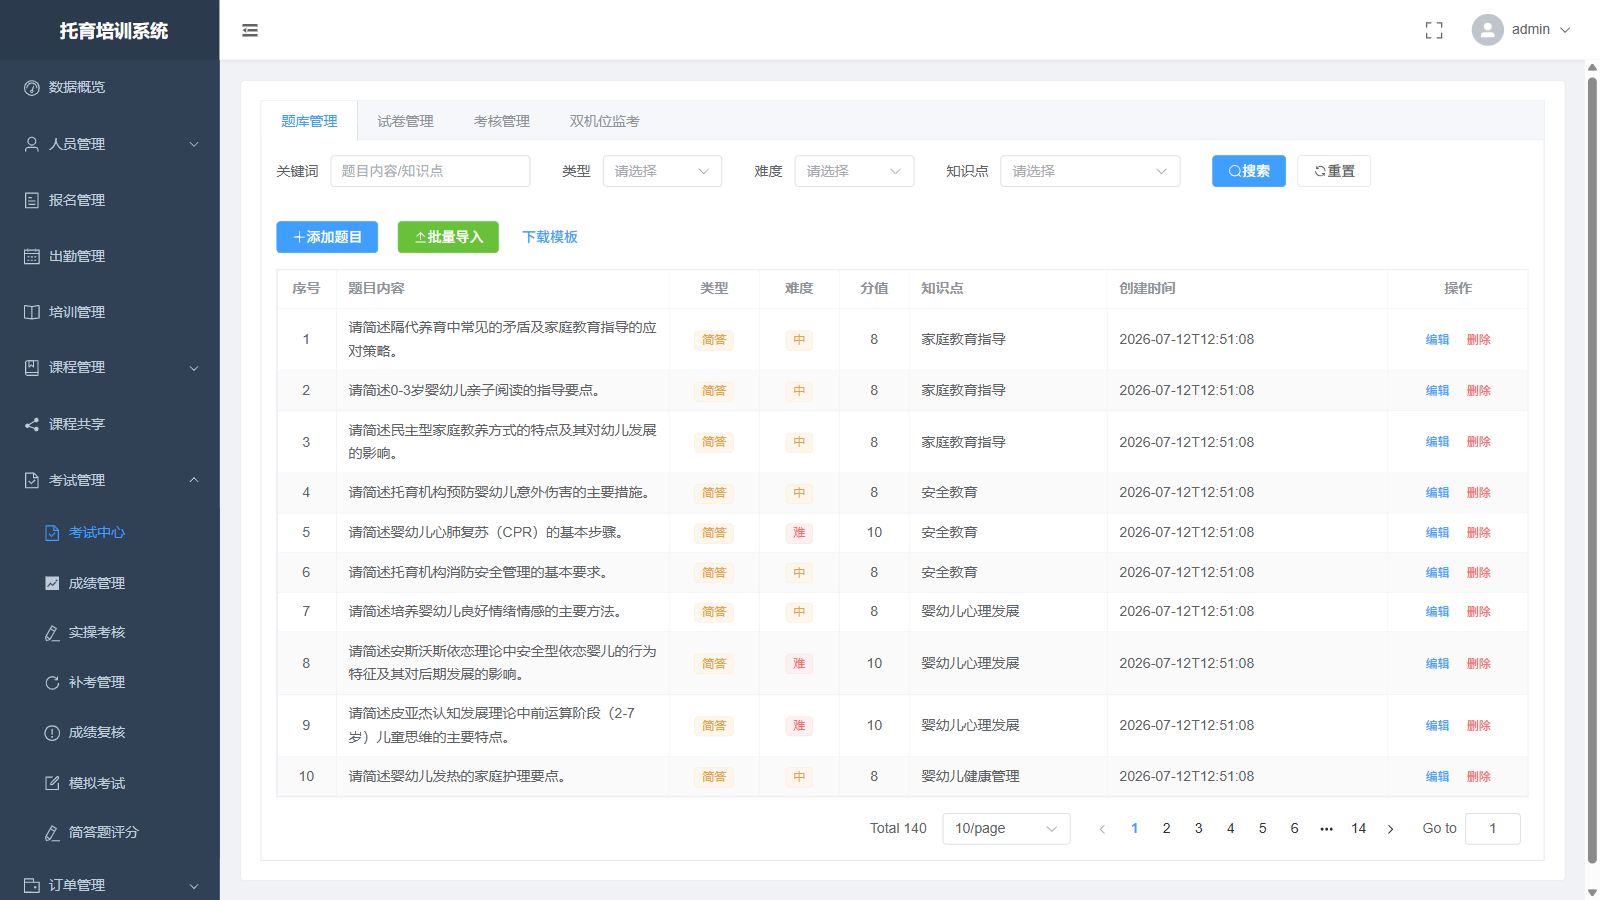Click the page vertical scrollbar
The height and width of the screenshot is (900, 1600).
(x=1592, y=470)
